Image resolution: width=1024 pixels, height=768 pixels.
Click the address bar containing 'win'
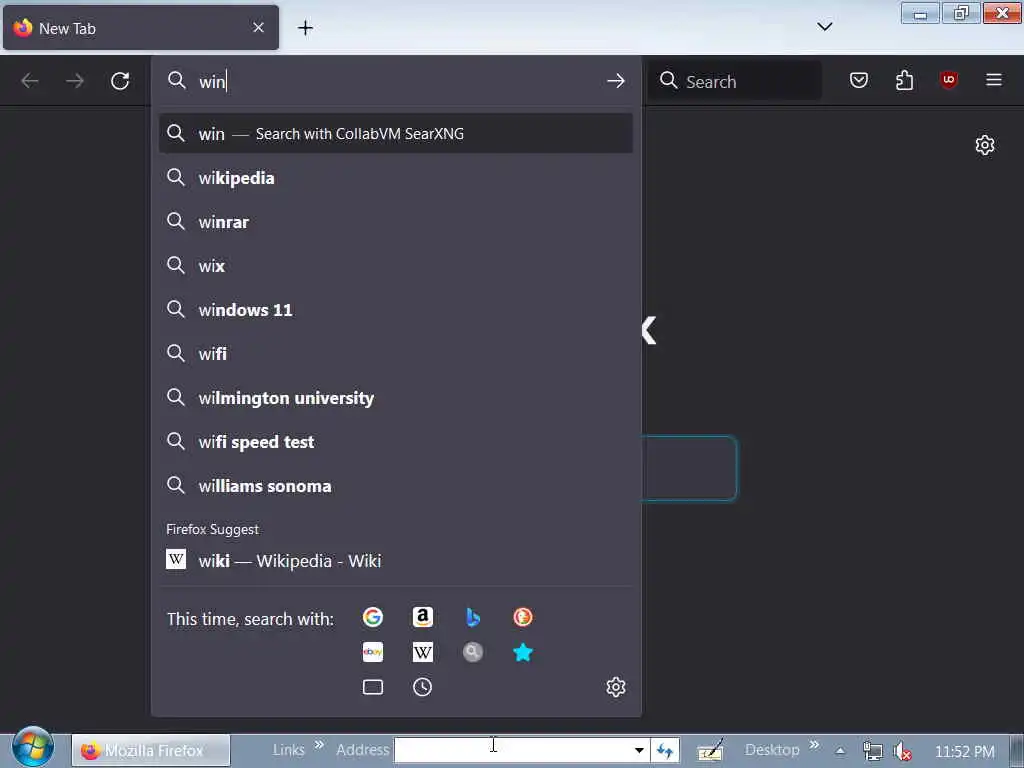pyautogui.click(x=396, y=81)
